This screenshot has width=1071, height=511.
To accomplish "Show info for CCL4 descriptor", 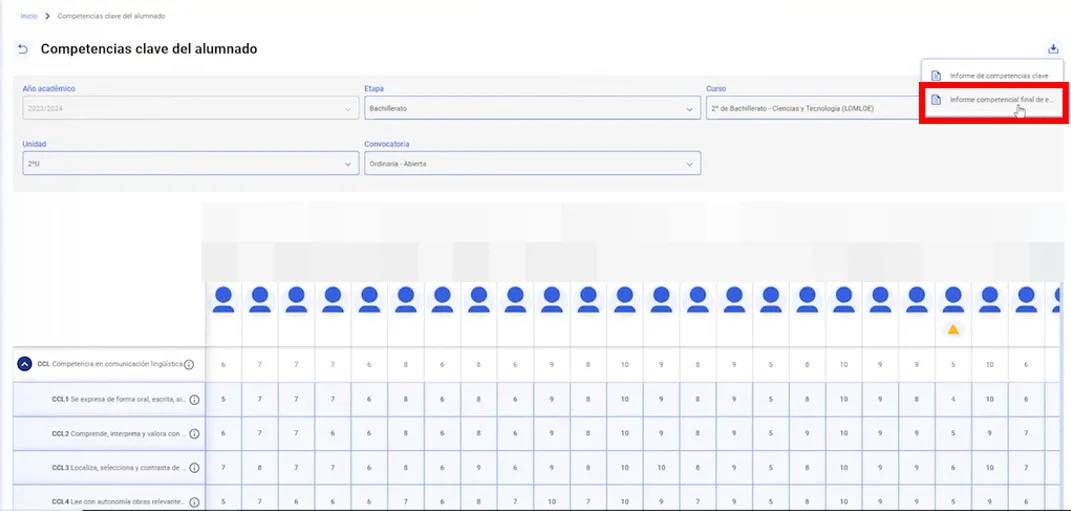I will [194, 502].
